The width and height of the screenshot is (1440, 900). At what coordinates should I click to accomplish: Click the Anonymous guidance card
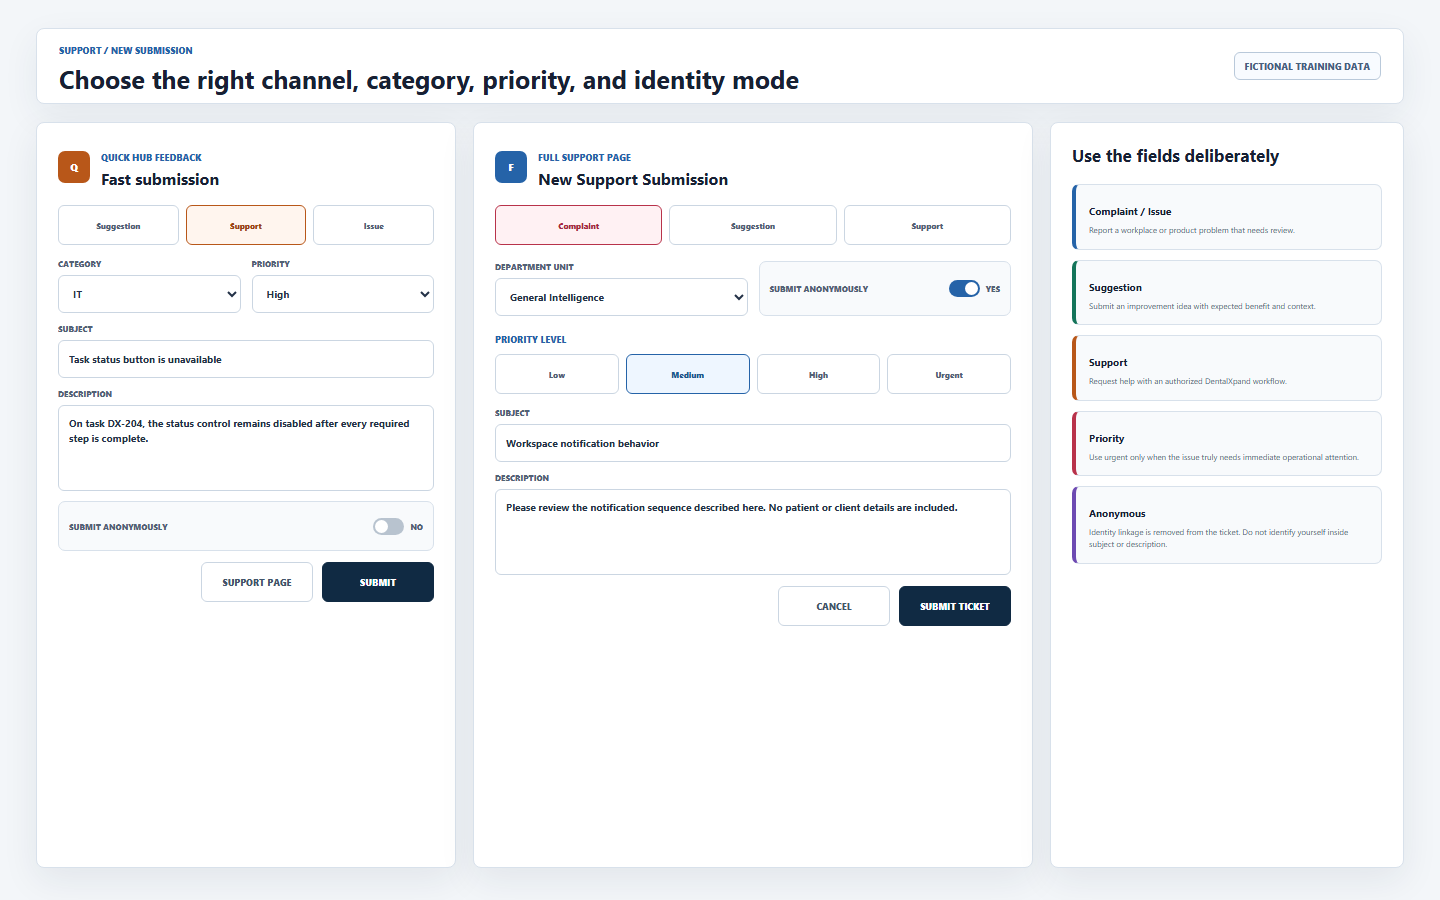[x=1227, y=525]
